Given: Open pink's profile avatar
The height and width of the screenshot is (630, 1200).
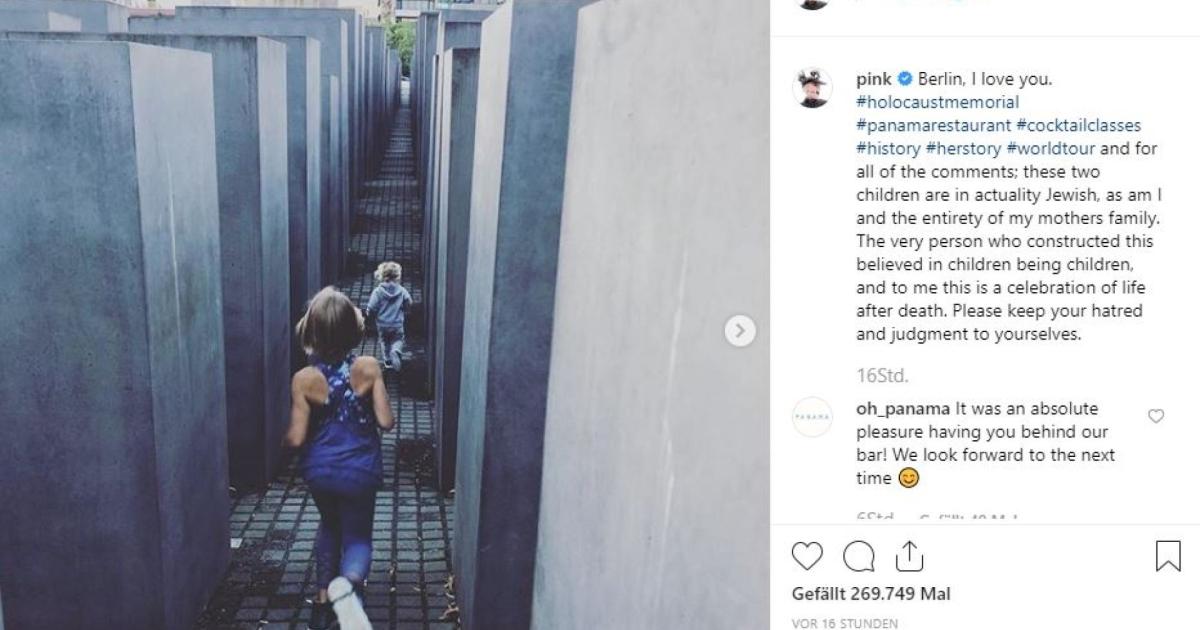Looking at the screenshot, I should pos(812,88).
